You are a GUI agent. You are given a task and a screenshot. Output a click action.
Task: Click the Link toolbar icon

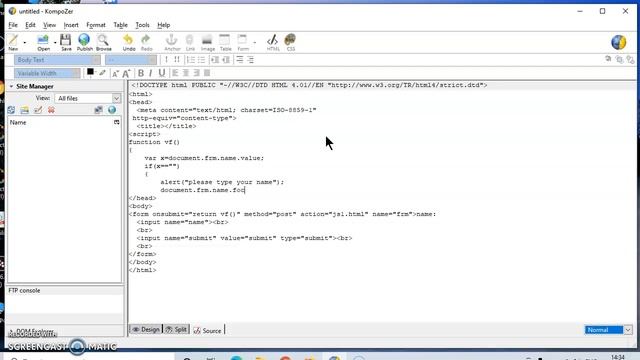pyautogui.click(x=190, y=42)
